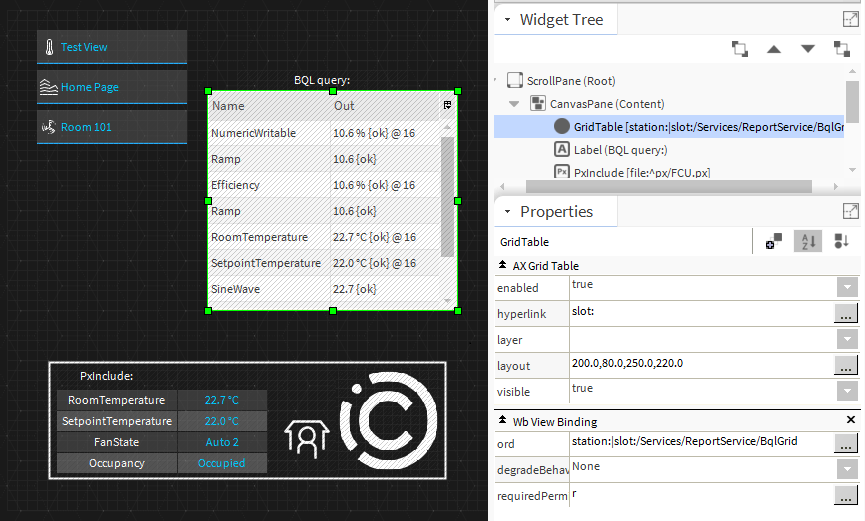
Task: Maximize the Properties panel
Action: point(850,211)
